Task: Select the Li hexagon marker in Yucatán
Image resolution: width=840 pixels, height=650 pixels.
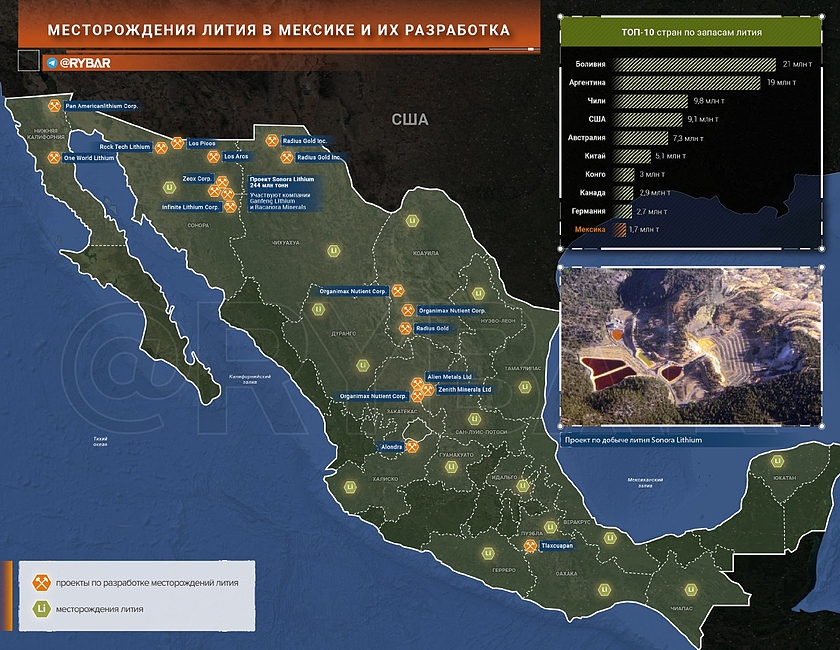Action: click(777, 462)
